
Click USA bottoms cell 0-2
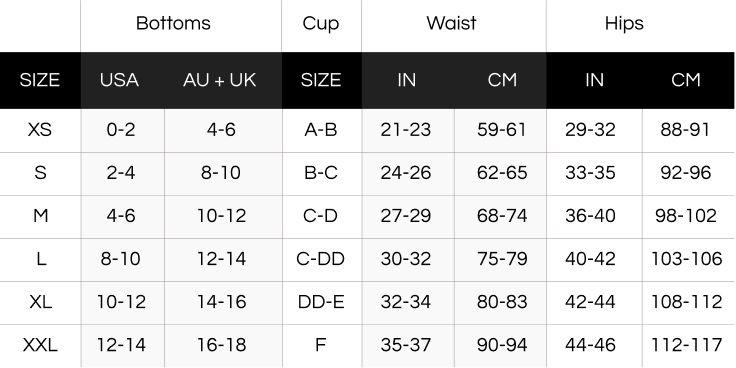tap(121, 130)
